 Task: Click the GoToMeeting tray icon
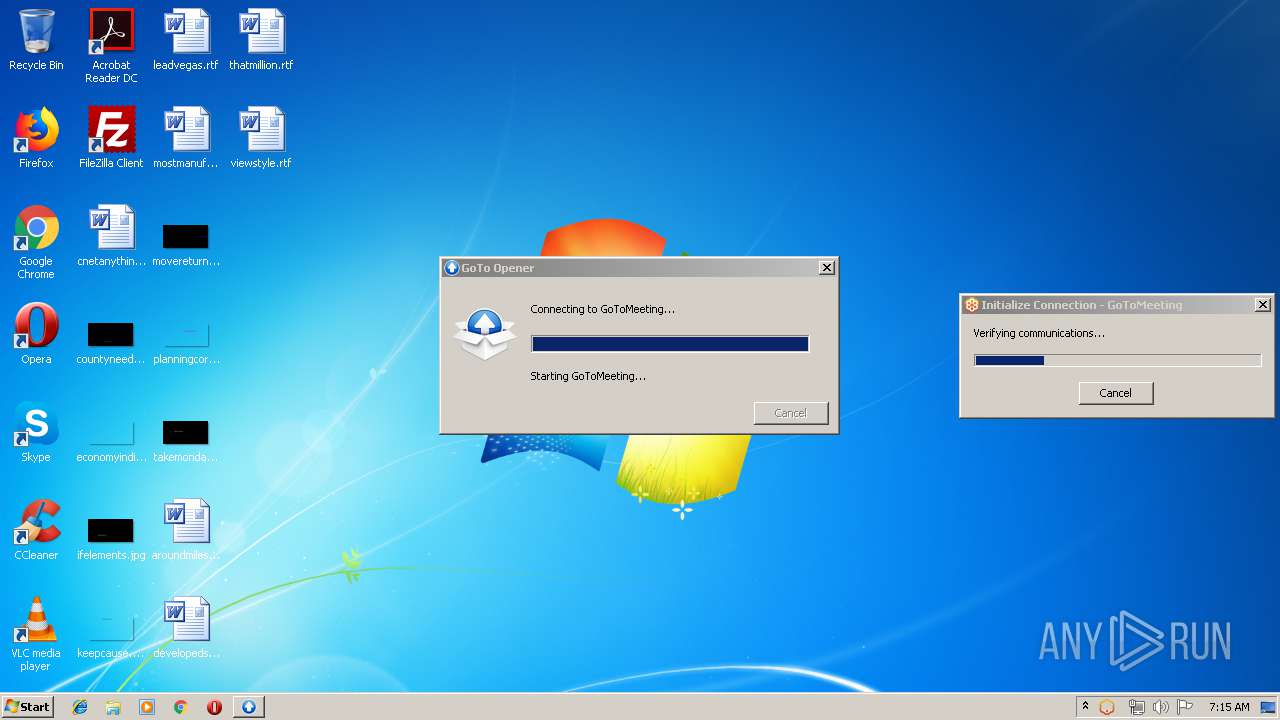(x=1107, y=707)
